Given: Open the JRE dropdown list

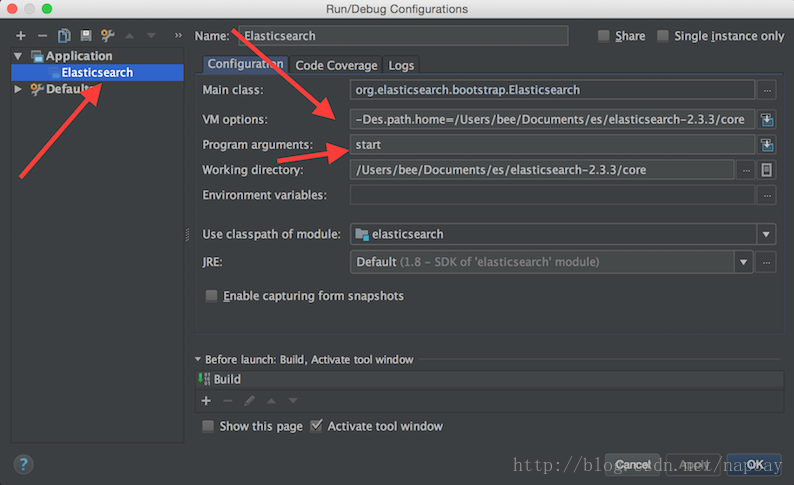Looking at the screenshot, I should point(743,262).
